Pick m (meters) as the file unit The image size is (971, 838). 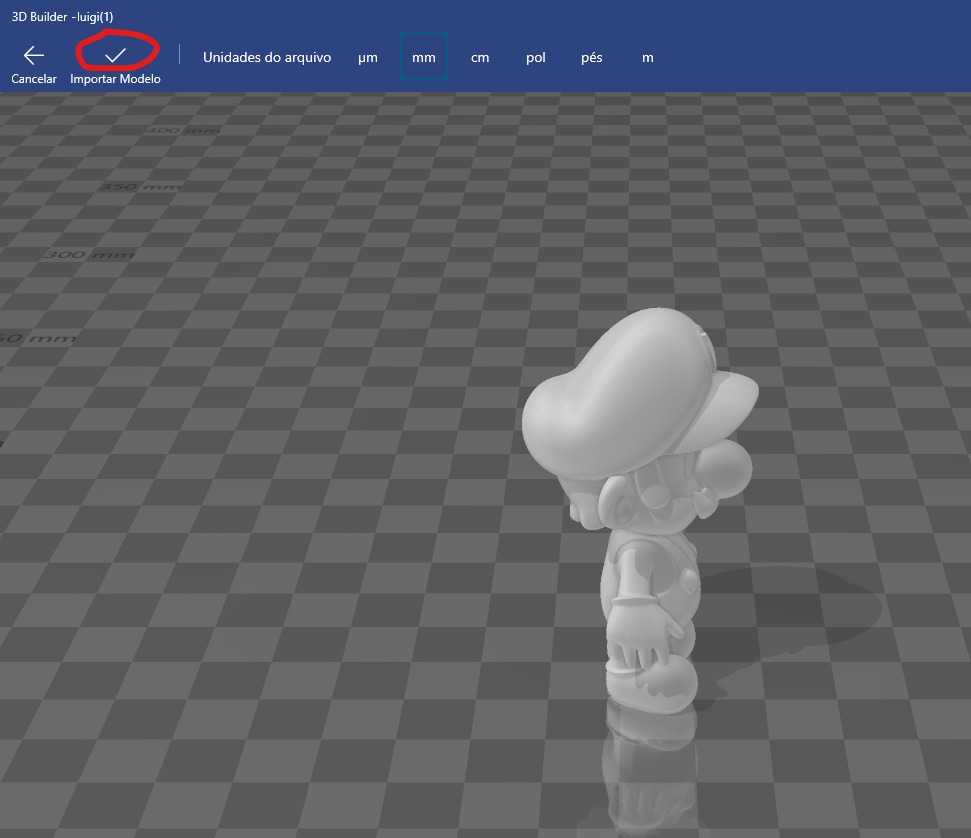(648, 58)
